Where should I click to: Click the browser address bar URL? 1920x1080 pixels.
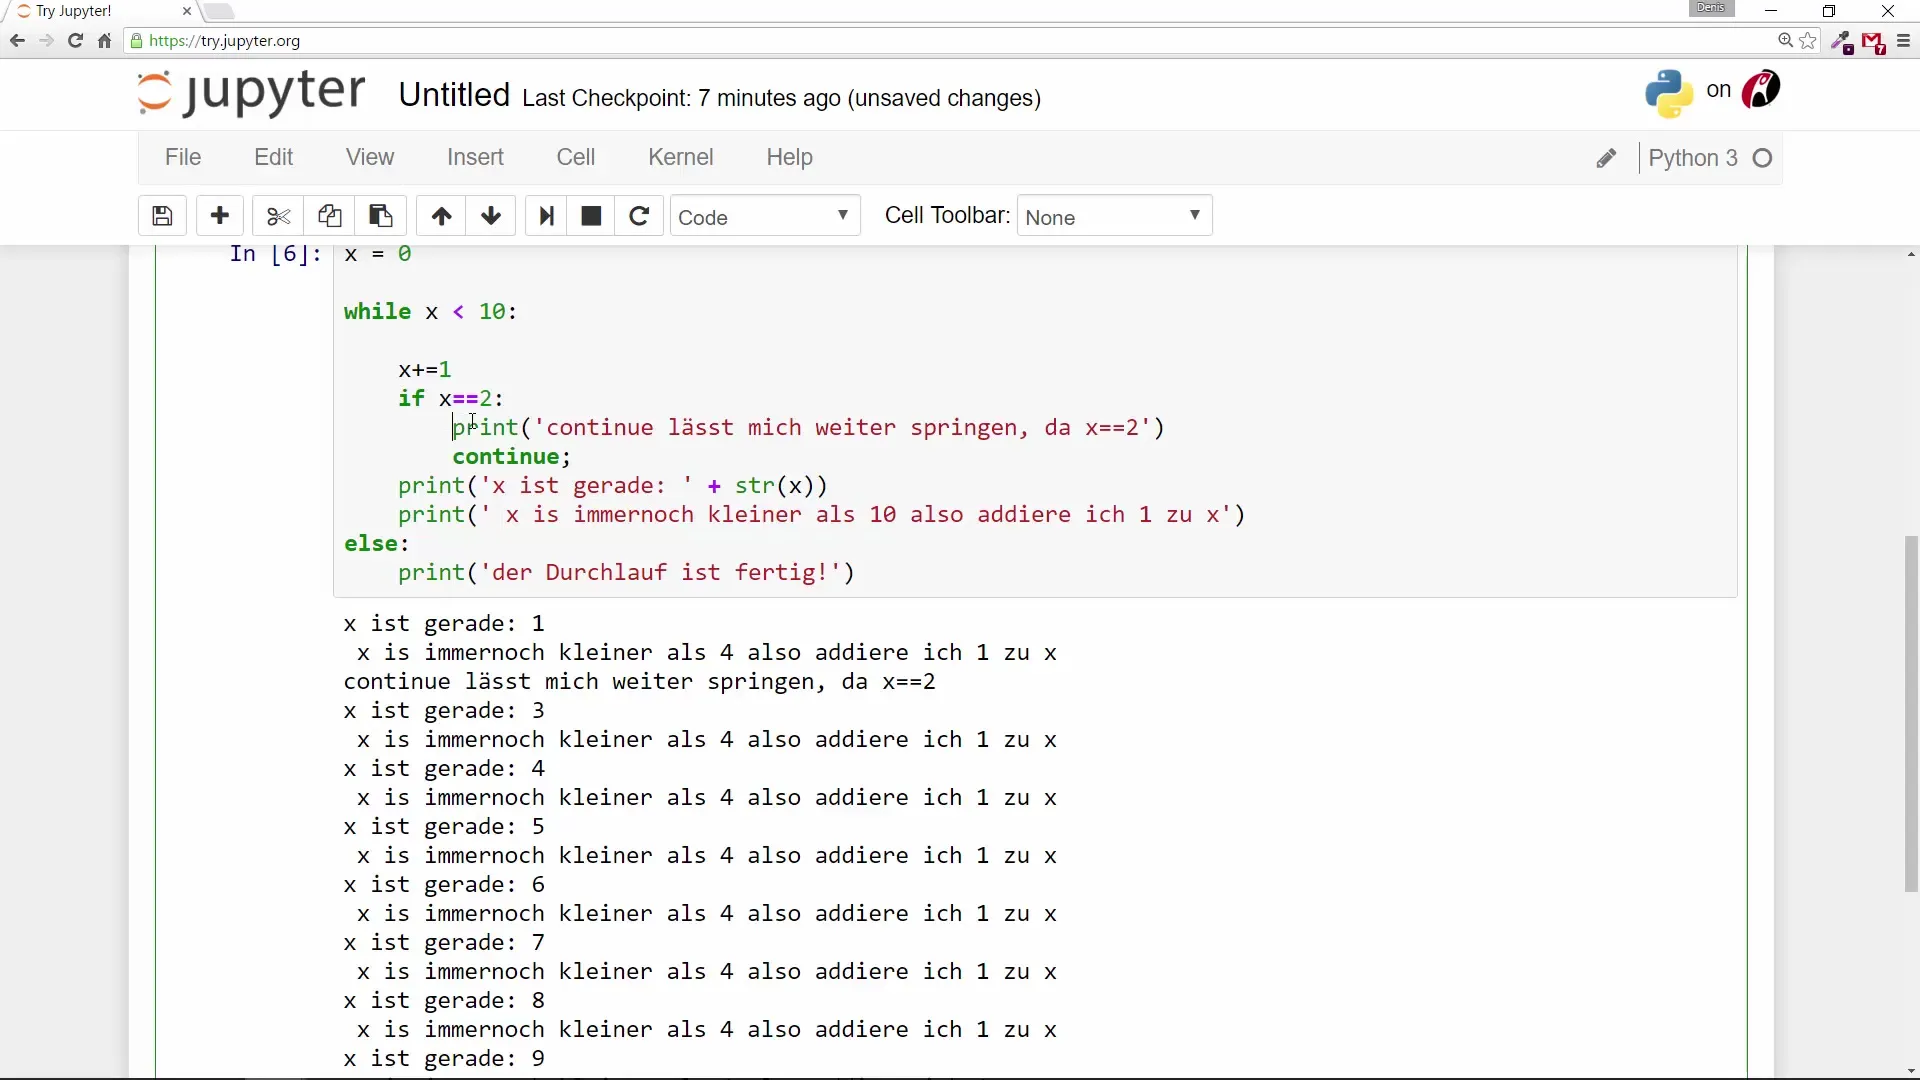tap(225, 41)
